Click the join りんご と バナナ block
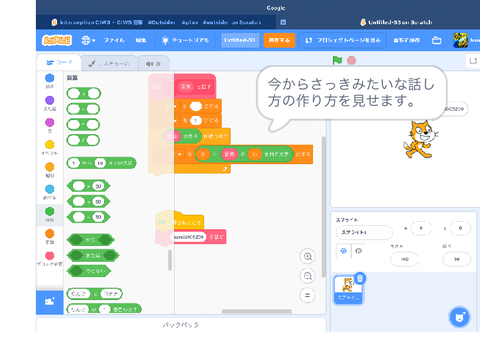The height and width of the screenshot is (360, 480). pyautogui.click(x=95, y=294)
